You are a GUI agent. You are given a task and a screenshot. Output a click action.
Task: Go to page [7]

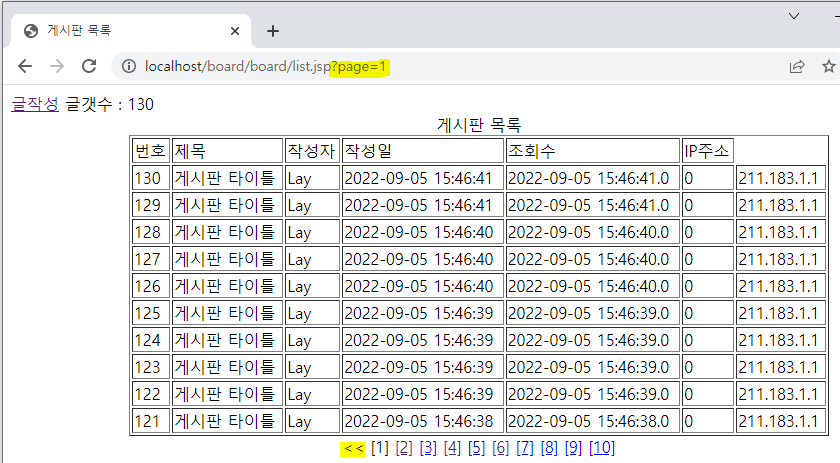[x=524, y=448]
